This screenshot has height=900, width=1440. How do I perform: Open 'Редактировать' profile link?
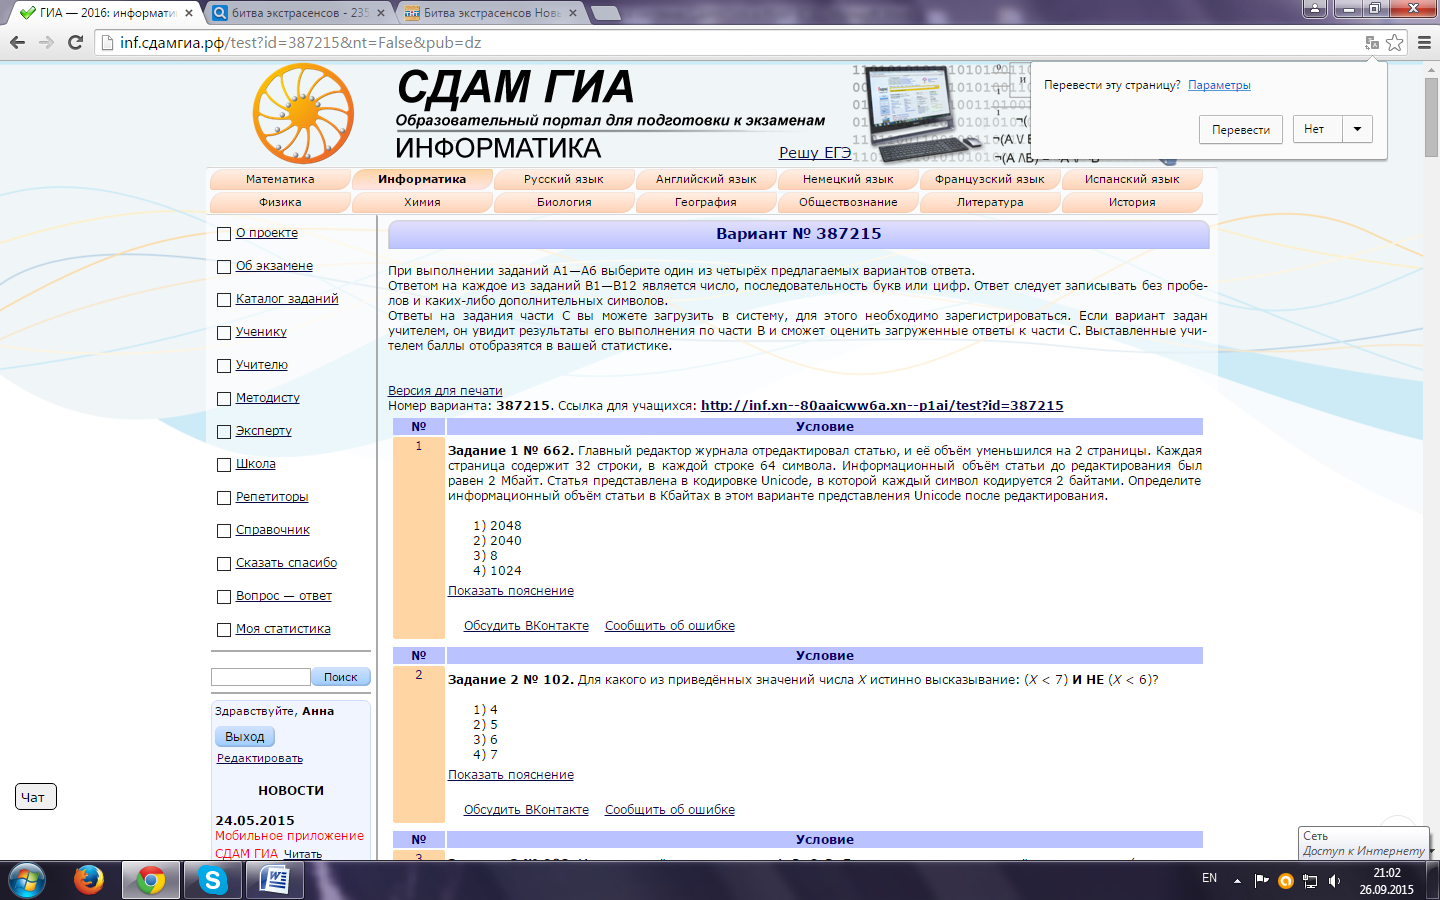click(260, 759)
